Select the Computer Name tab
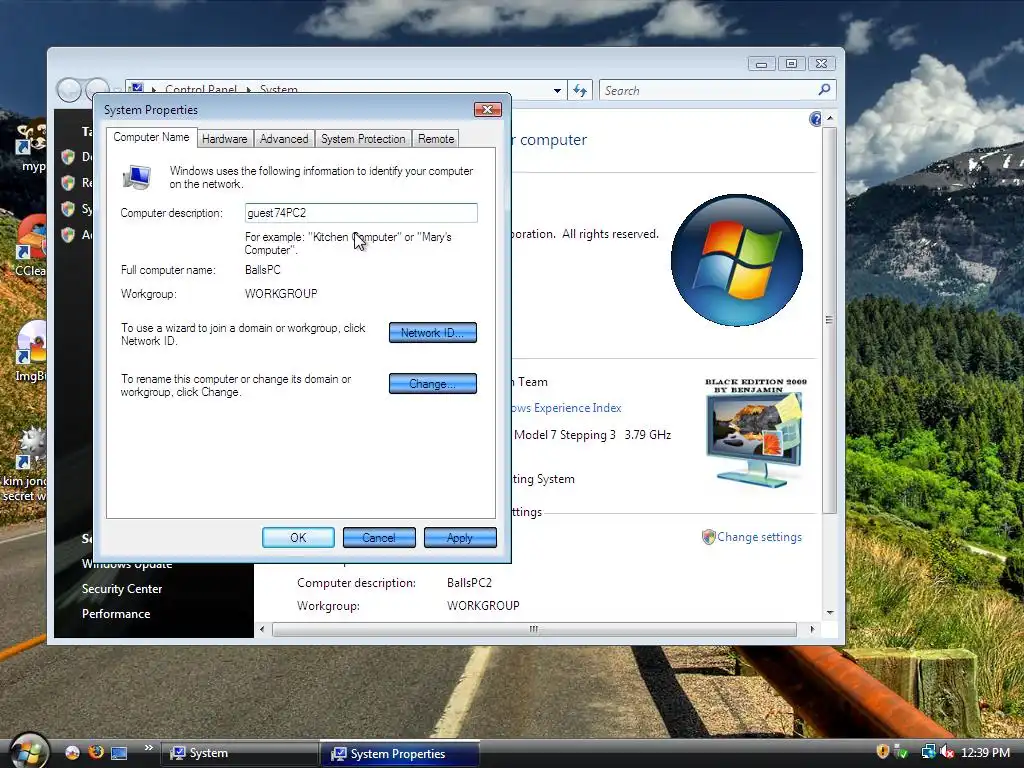This screenshot has width=1024, height=768. 152,137
